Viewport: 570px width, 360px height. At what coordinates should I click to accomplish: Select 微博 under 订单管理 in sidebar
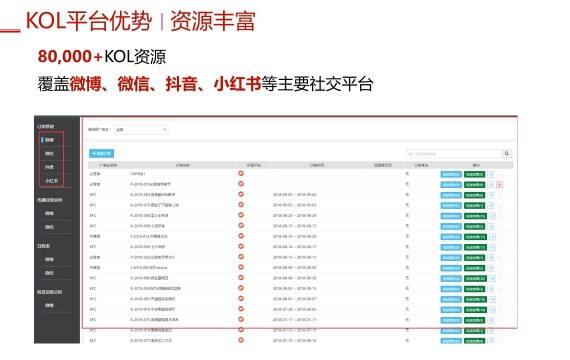50,140
